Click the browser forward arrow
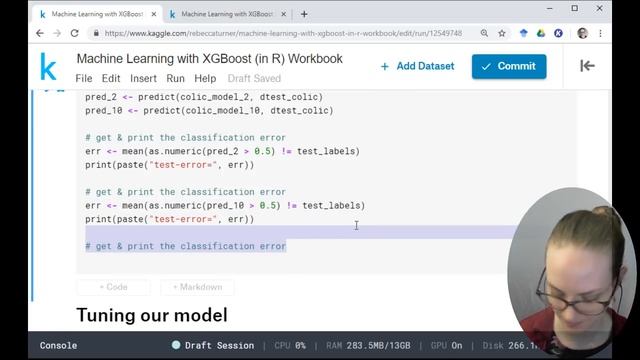This screenshot has height=360, width=640. pos(57,33)
